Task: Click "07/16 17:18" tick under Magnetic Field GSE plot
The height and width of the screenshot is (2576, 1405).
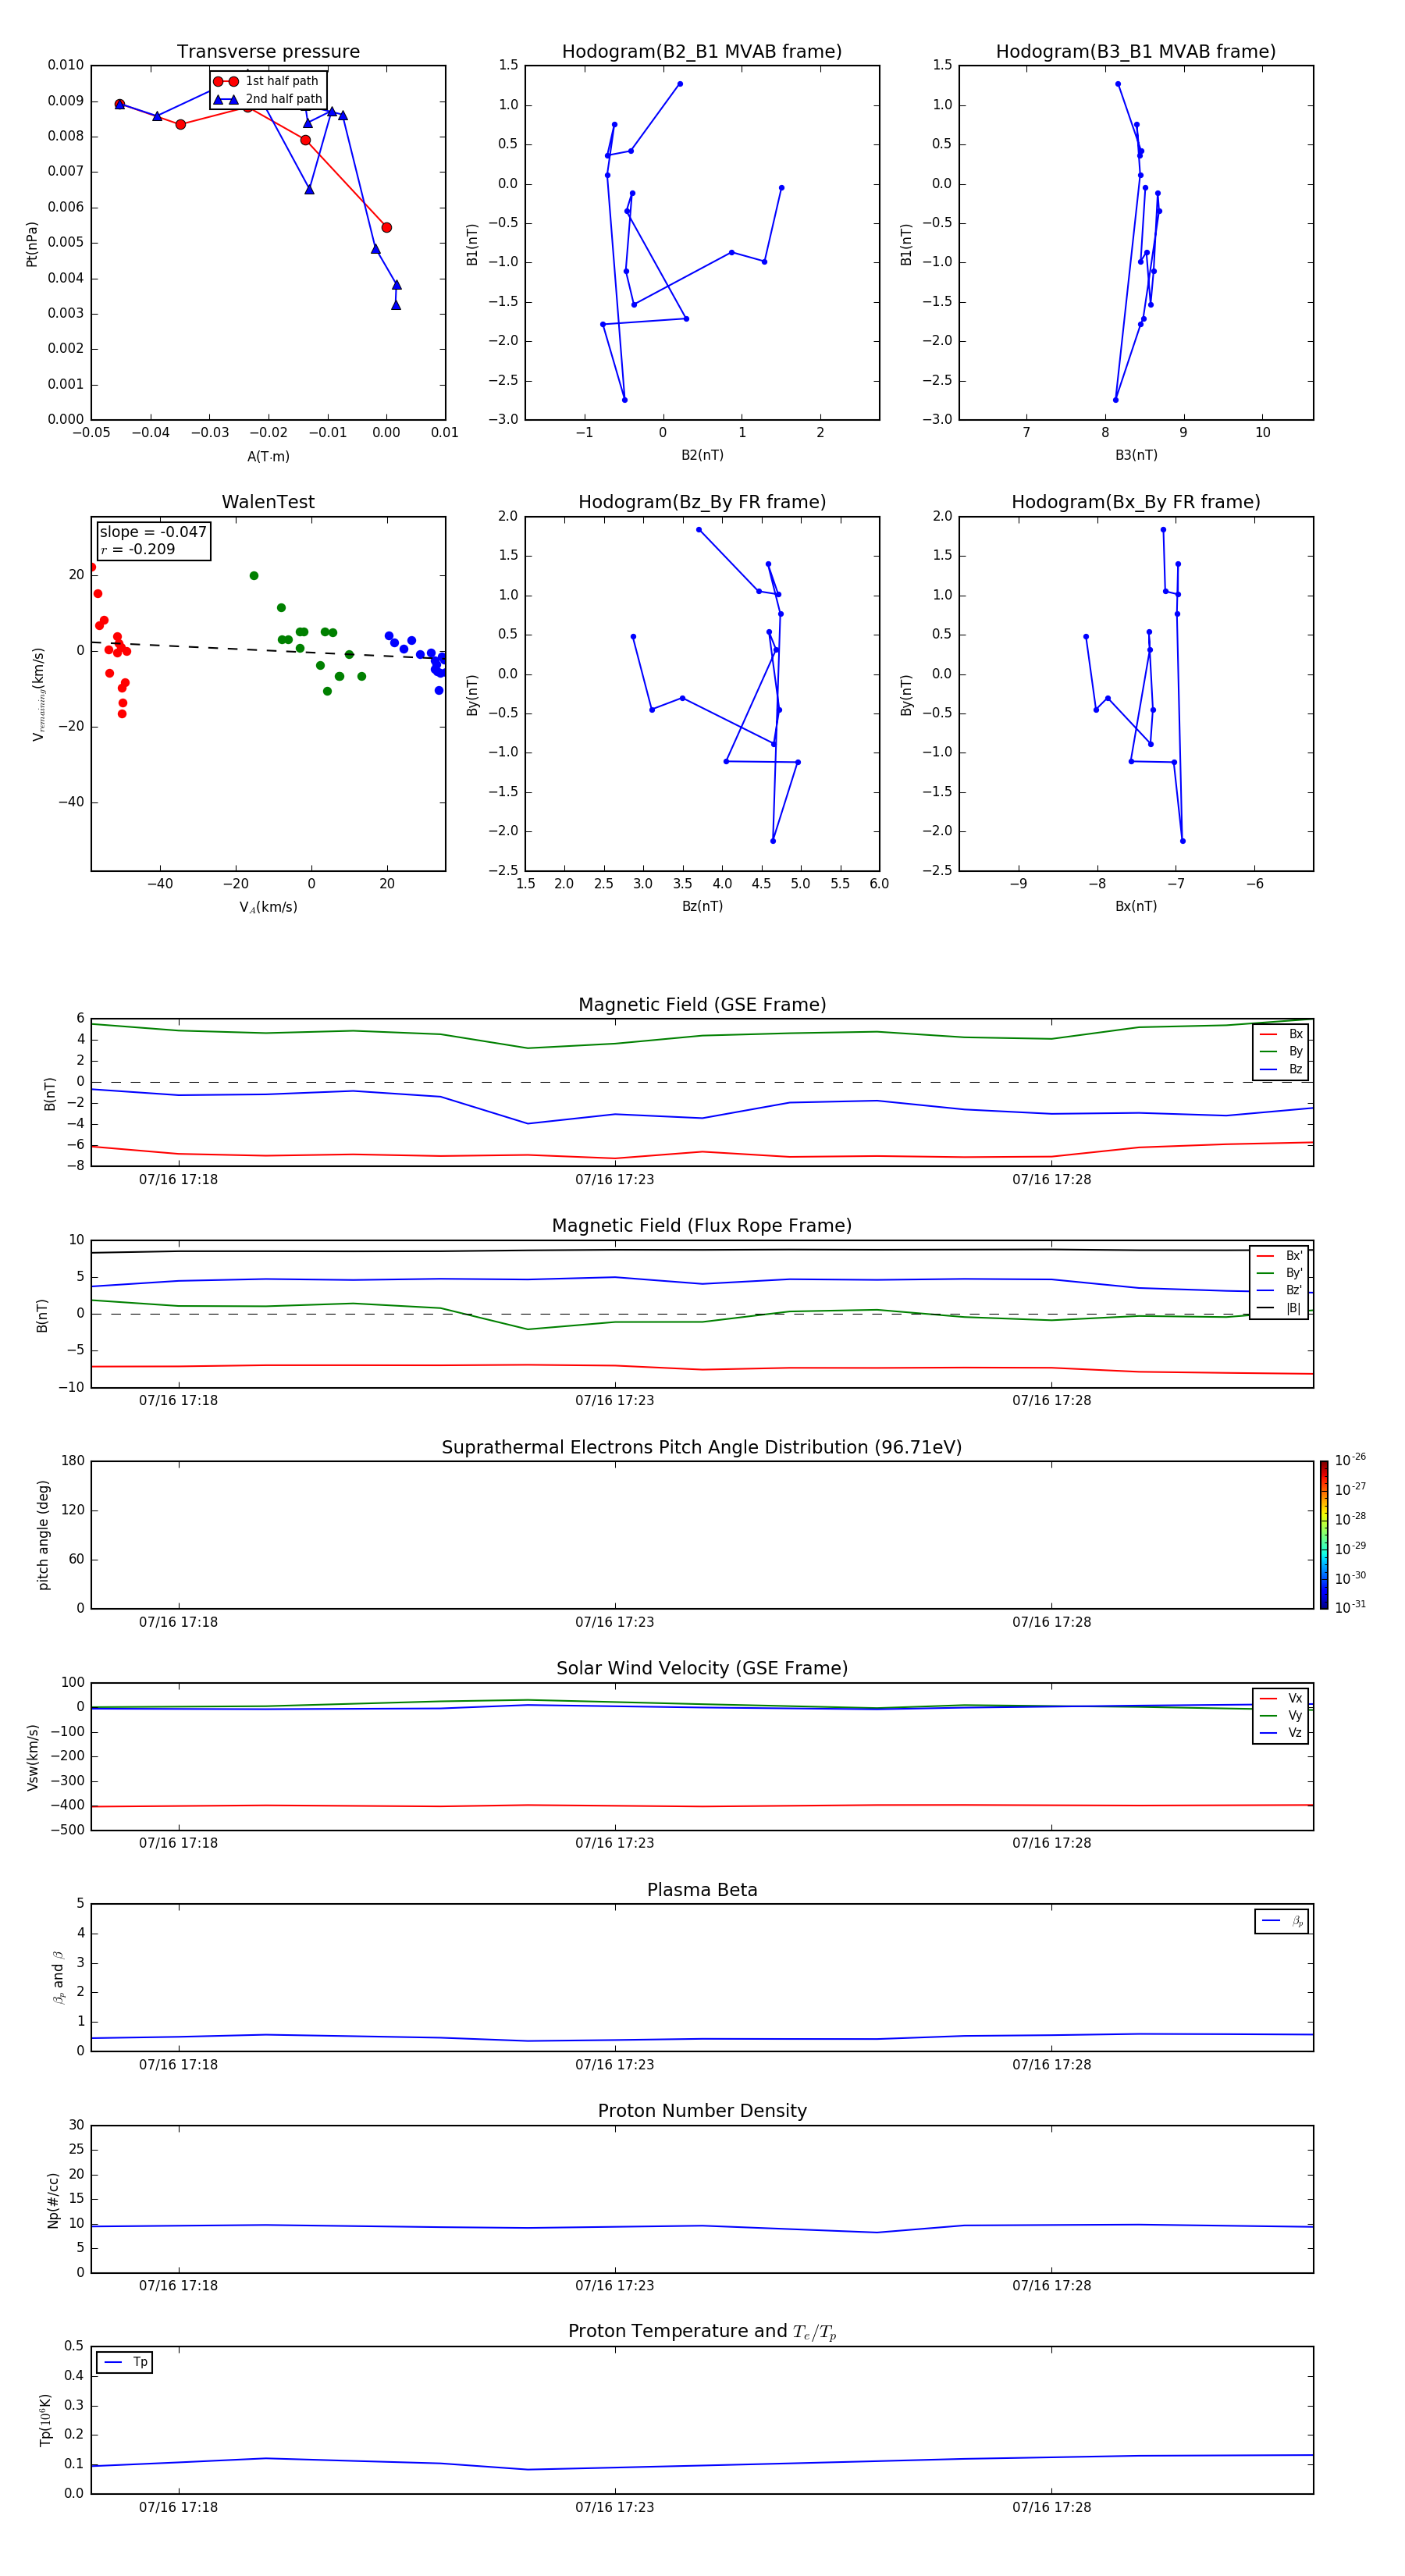Action: point(178,1179)
